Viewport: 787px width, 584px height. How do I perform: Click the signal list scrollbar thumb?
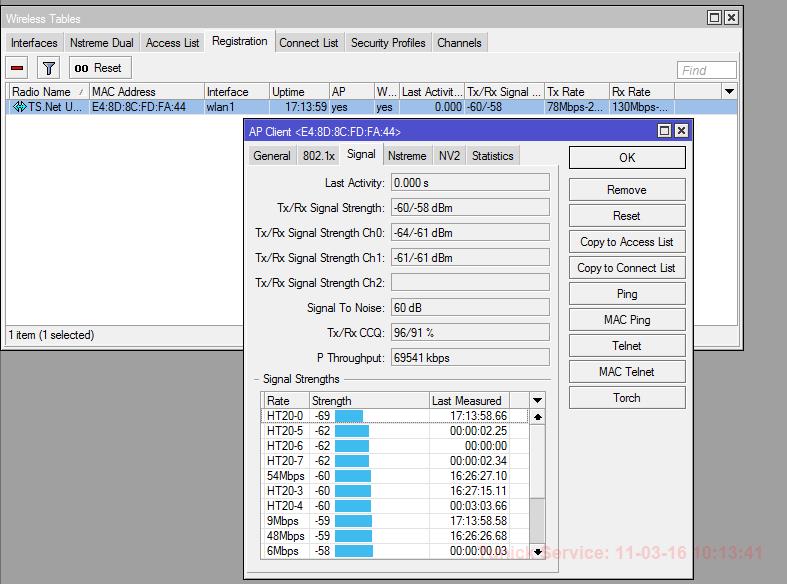(x=538, y=520)
